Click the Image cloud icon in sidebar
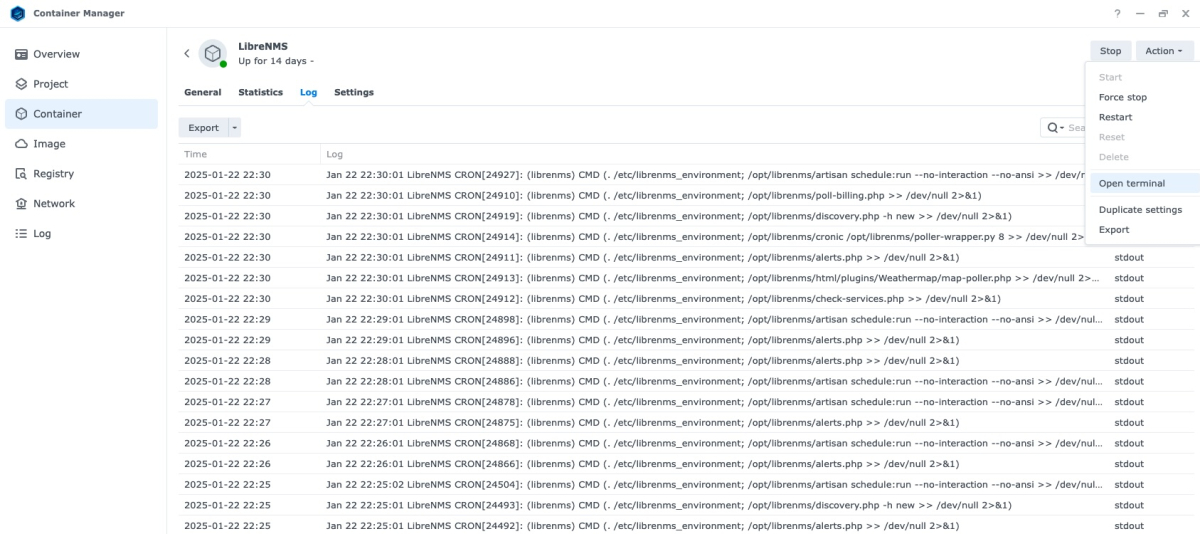Viewport: 1200px width, 534px height. 21,144
